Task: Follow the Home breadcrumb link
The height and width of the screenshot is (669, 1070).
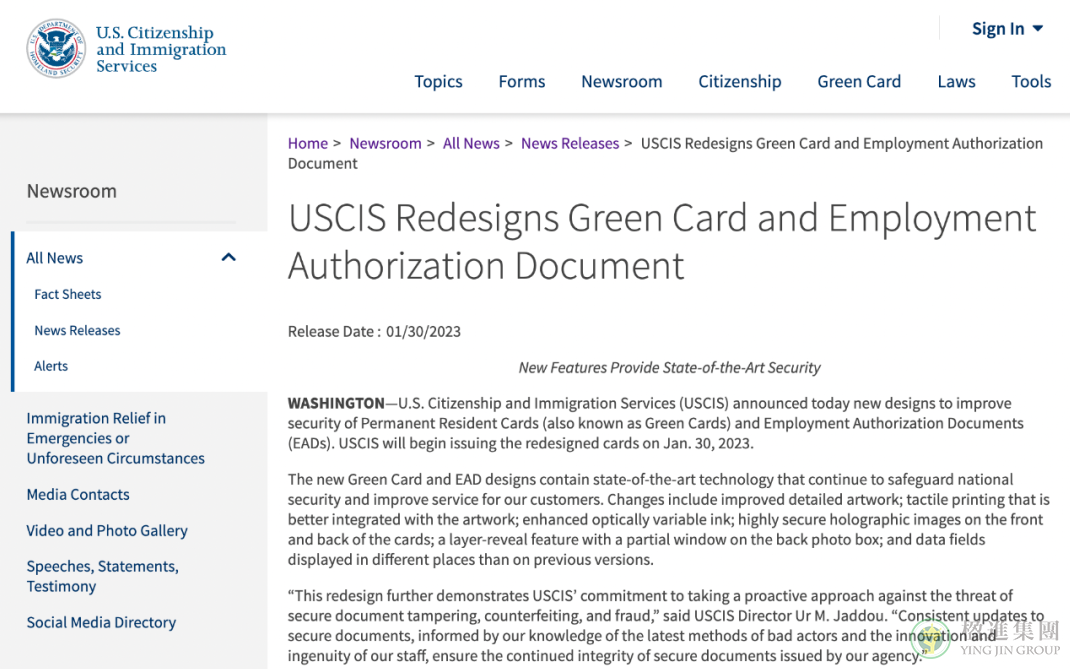Action: pyautogui.click(x=308, y=143)
